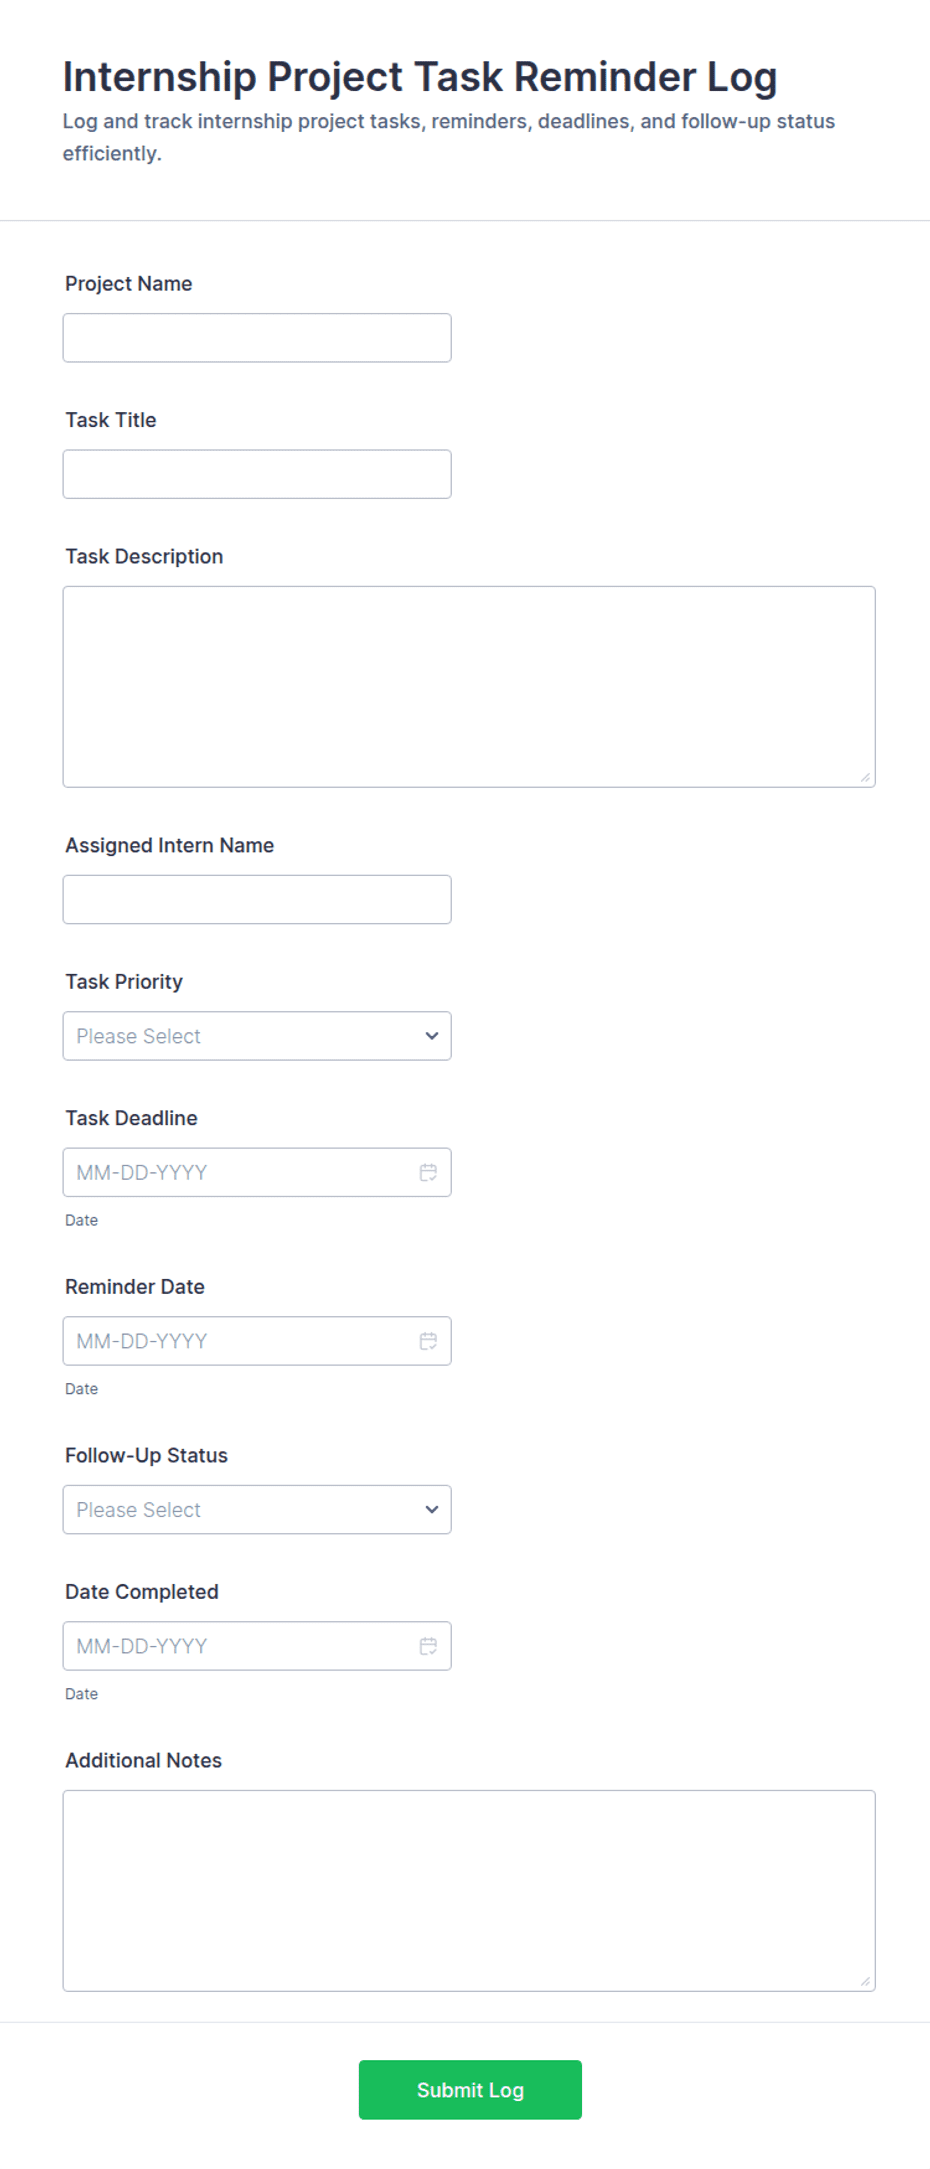Grab Task Description resize handle
Image resolution: width=930 pixels, height=2169 pixels.
(865, 777)
